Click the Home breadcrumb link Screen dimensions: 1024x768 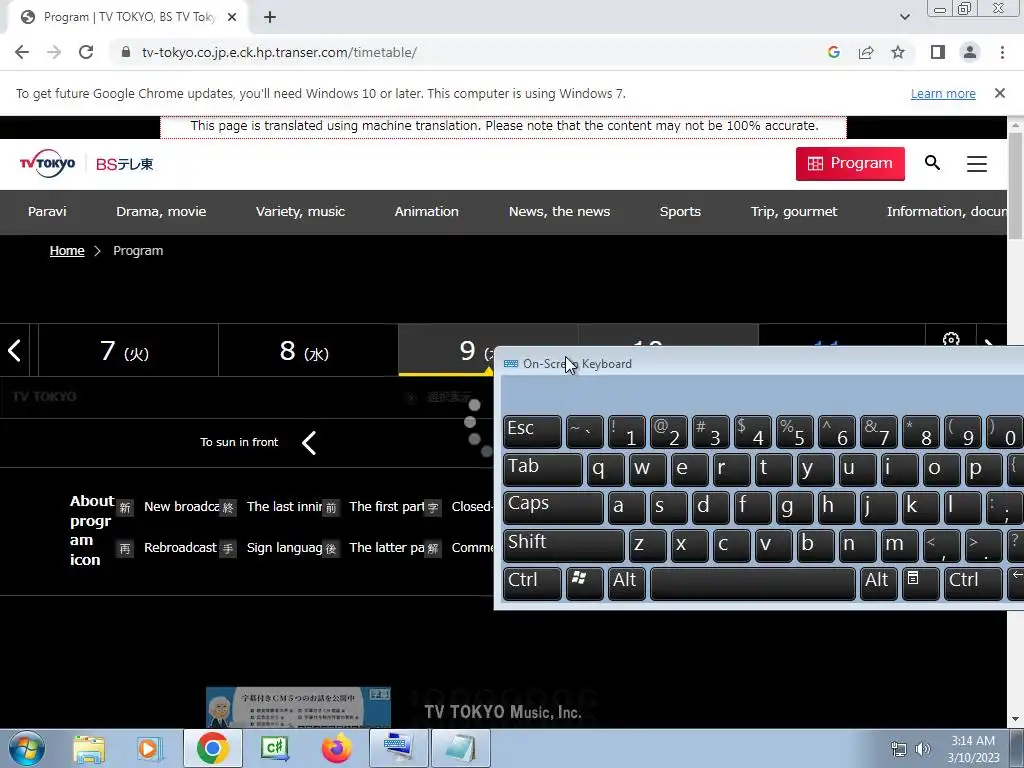click(x=67, y=251)
